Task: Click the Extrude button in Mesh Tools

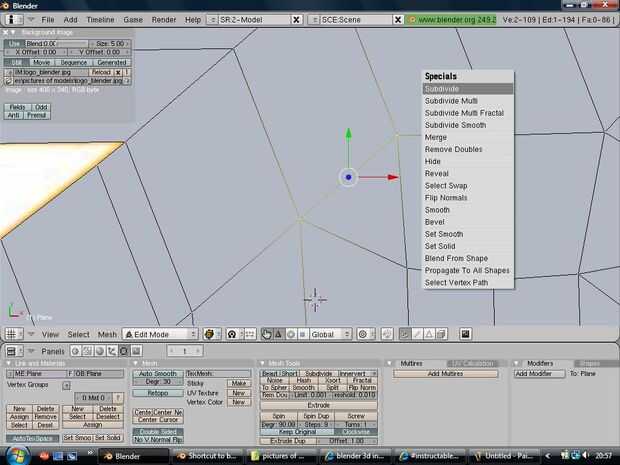Action: [318, 405]
